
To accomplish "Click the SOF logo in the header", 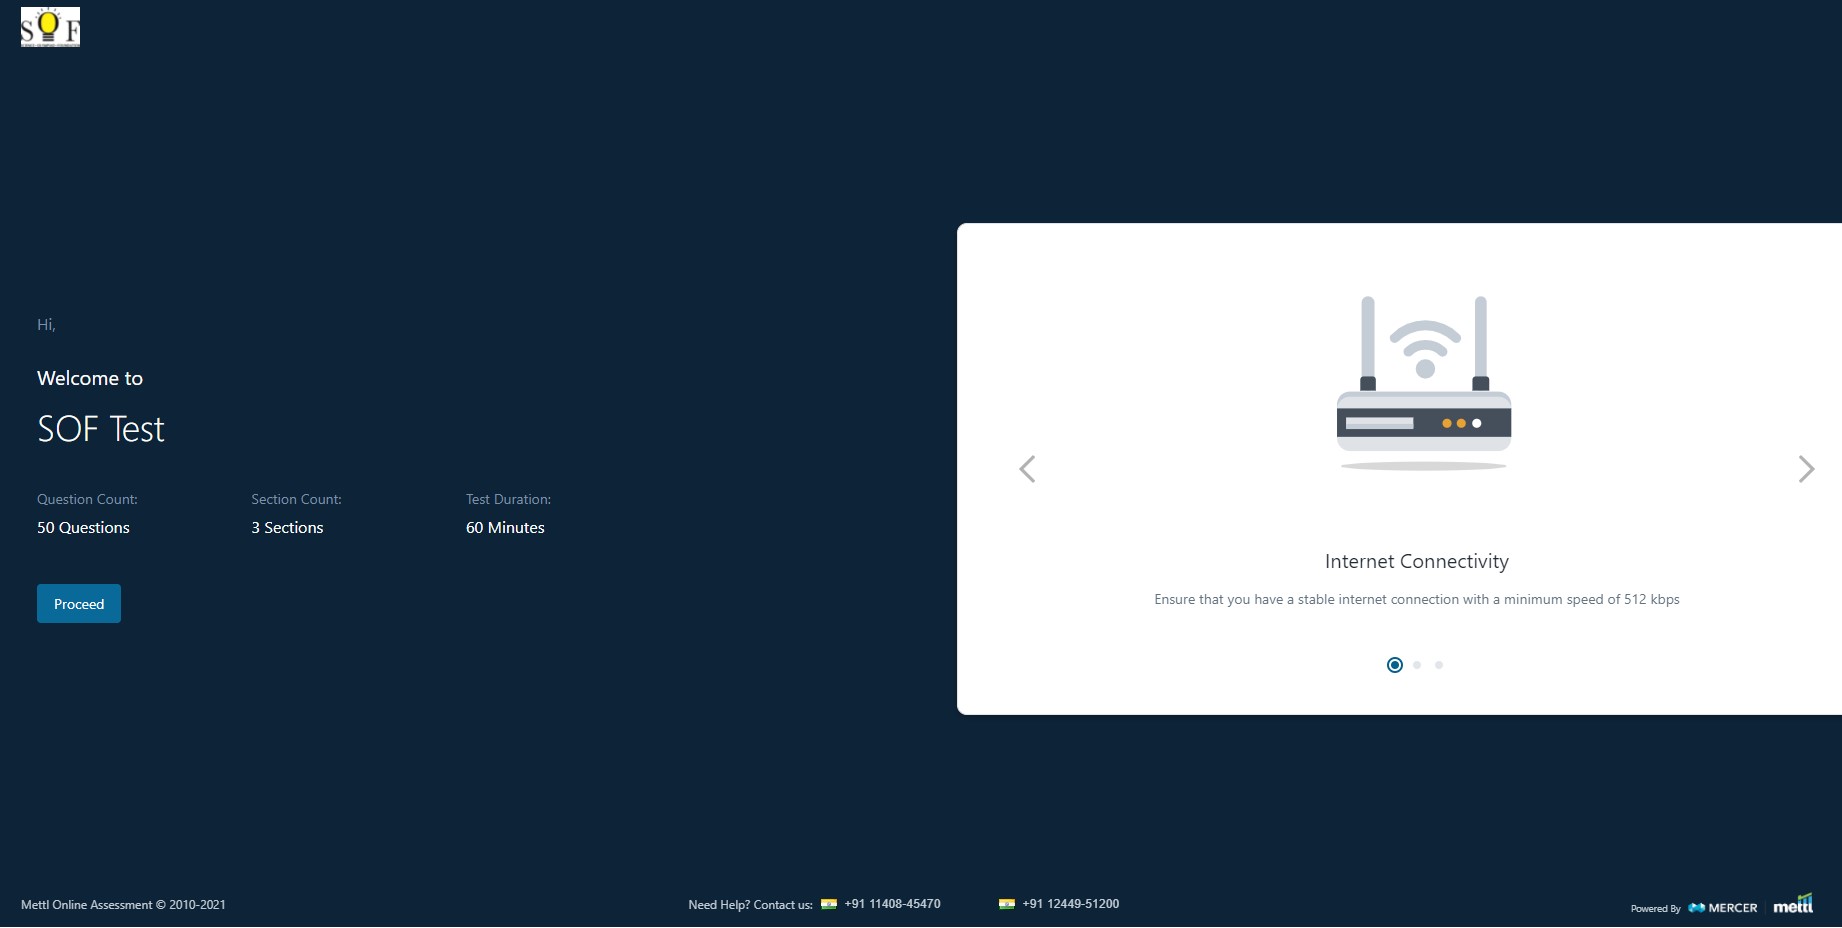I will [50, 27].
